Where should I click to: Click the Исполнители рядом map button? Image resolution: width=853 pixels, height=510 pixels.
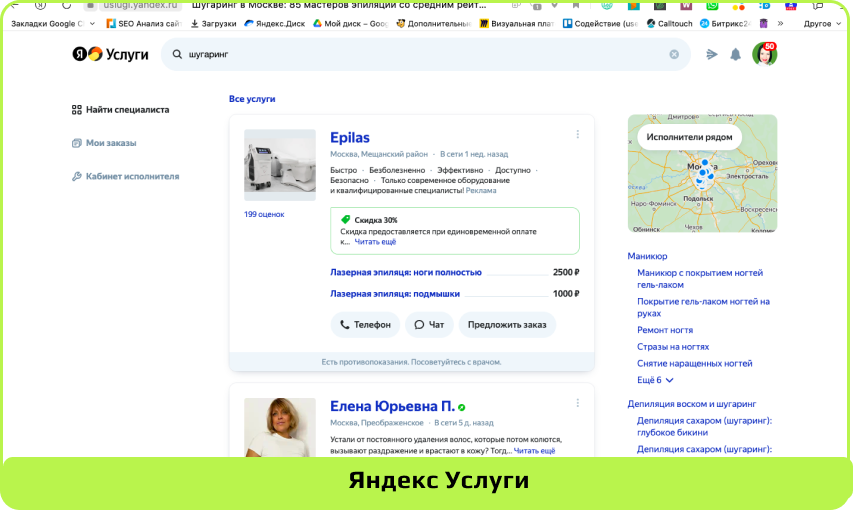click(x=689, y=137)
